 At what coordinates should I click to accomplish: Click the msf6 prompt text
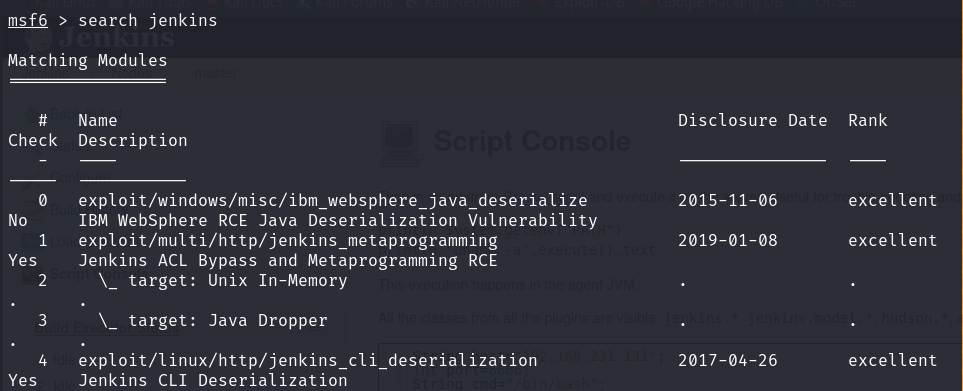click(x=28, y=20)
